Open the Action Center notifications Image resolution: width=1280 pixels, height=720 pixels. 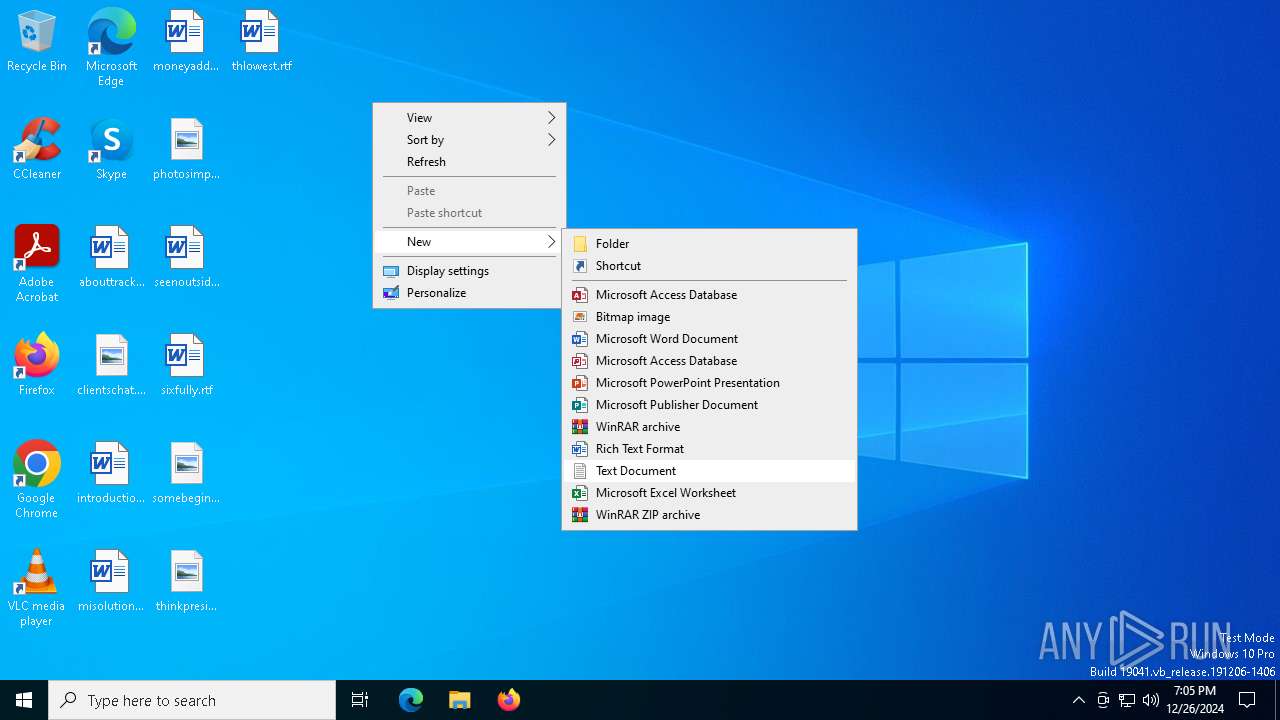[x=1247, y=700]
